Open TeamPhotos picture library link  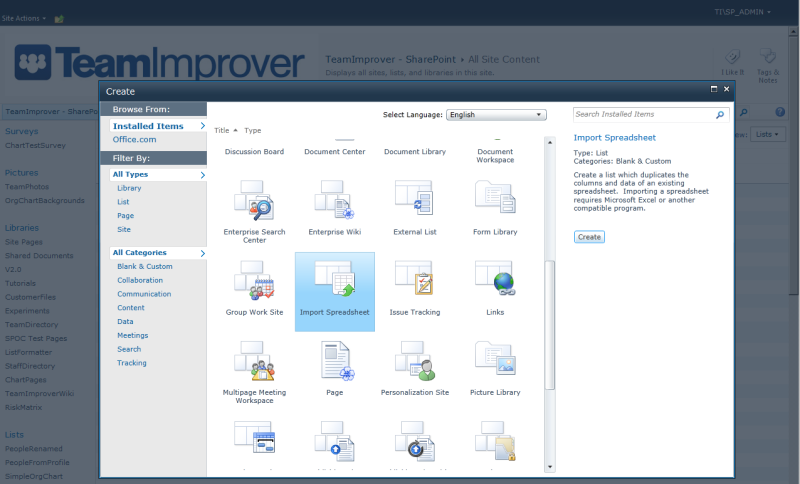pyautogui.click(x=27, y=187)
